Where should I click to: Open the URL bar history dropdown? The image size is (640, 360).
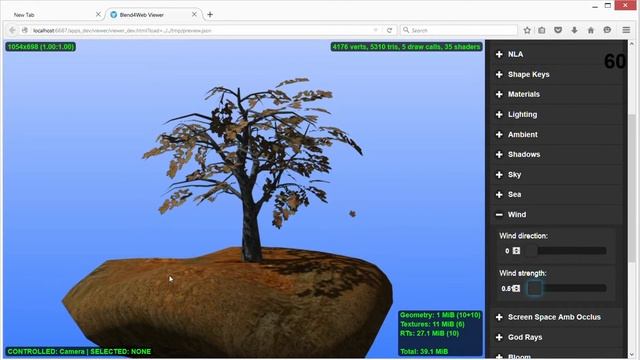[x=376, y=30]
